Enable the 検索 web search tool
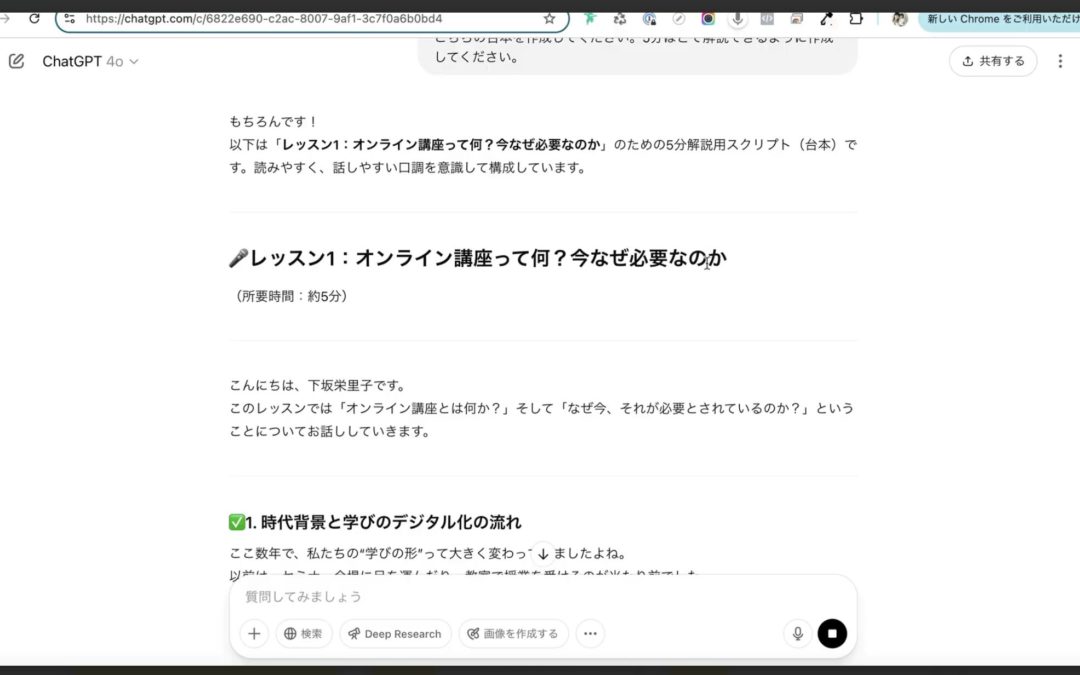The width and height of the screenshot is (1080, 675). (304, 633)
